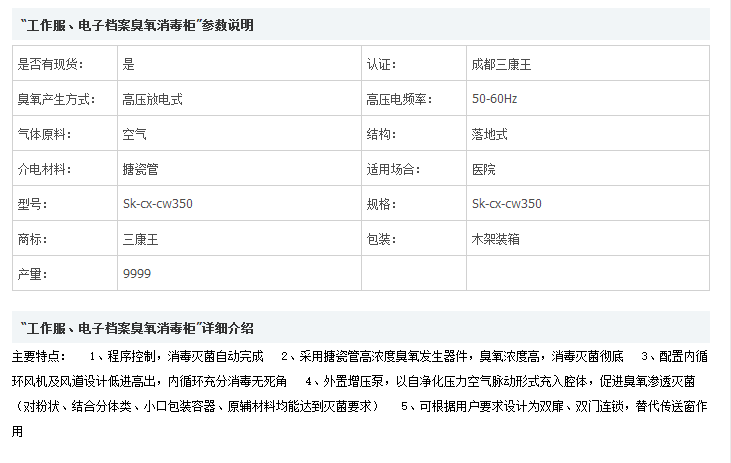Click the 高压放电式 value cell
731x463 pixels.
tap(152, 99)
